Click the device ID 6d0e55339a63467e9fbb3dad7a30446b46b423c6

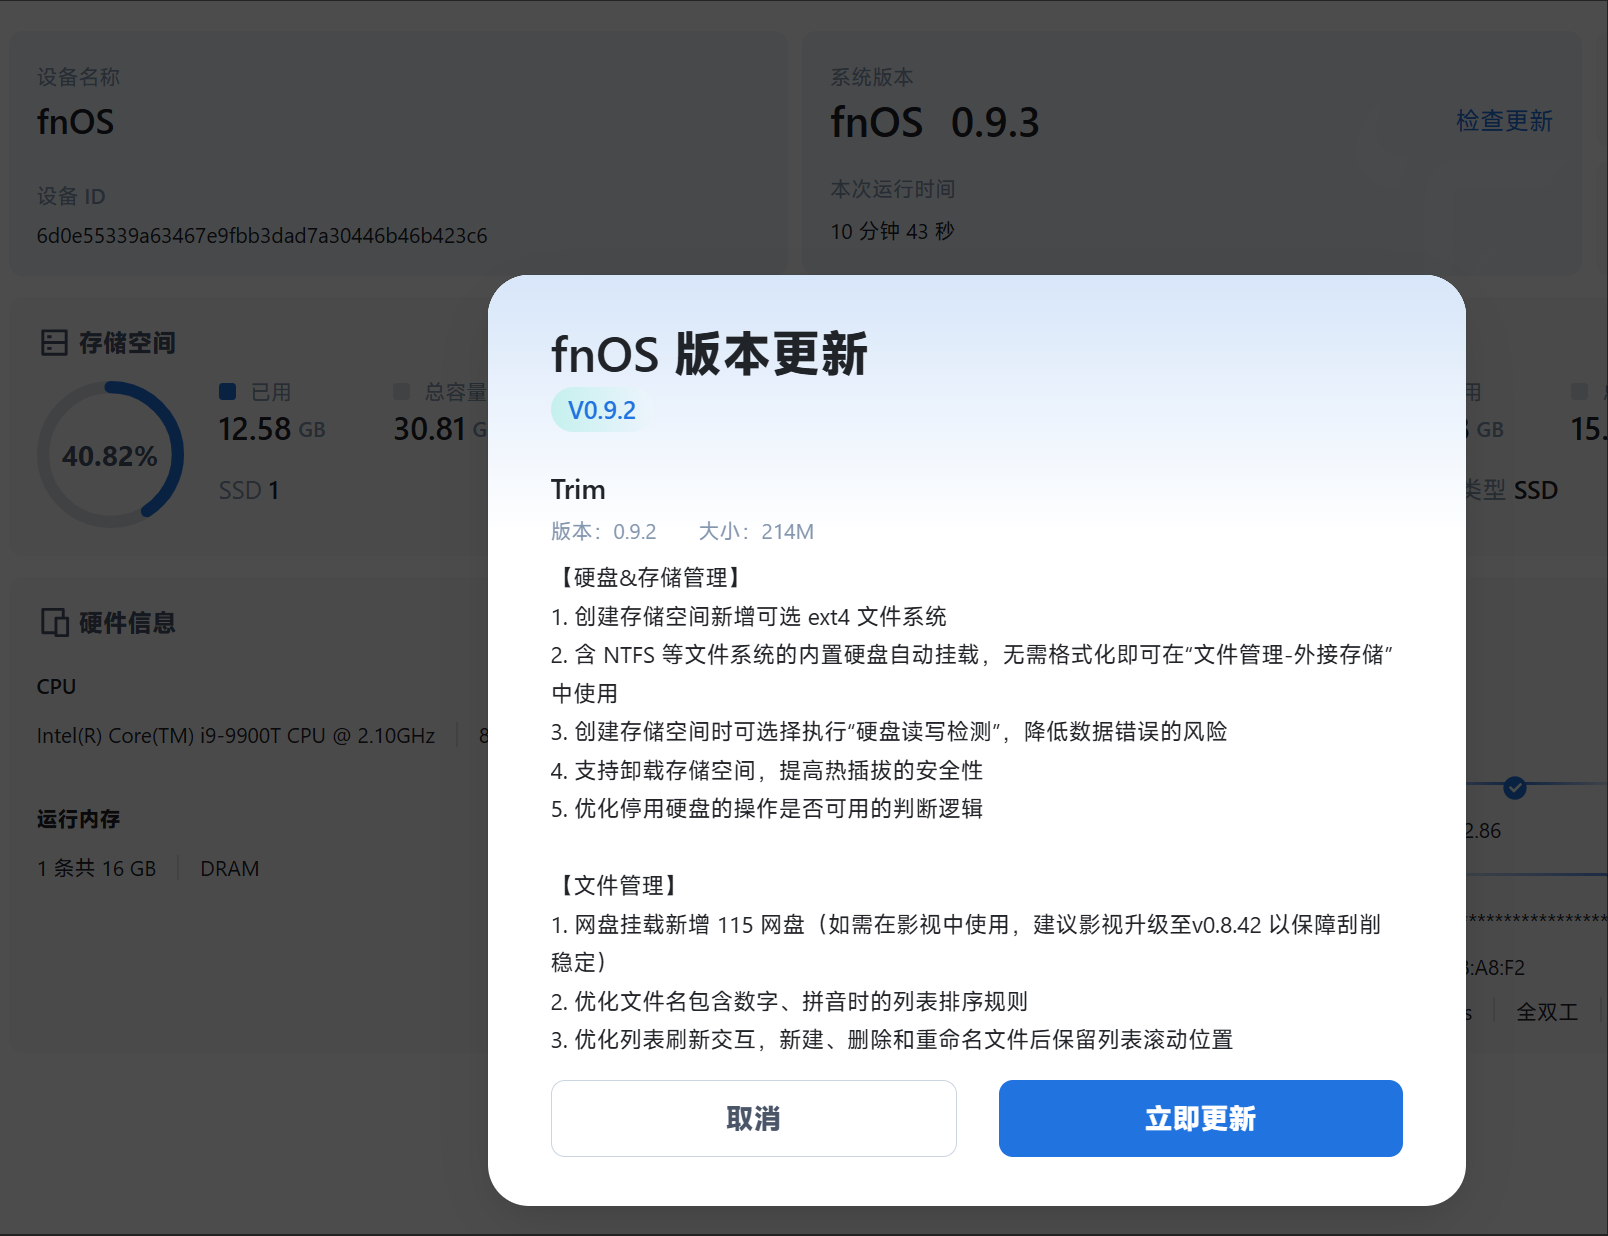(262, 236)
